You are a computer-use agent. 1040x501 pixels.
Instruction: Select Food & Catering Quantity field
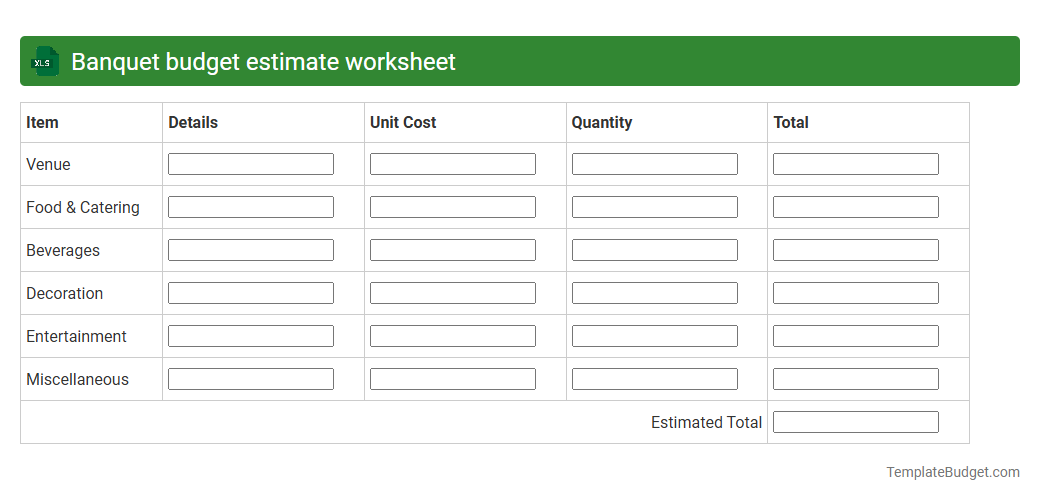tap(655, 207)
